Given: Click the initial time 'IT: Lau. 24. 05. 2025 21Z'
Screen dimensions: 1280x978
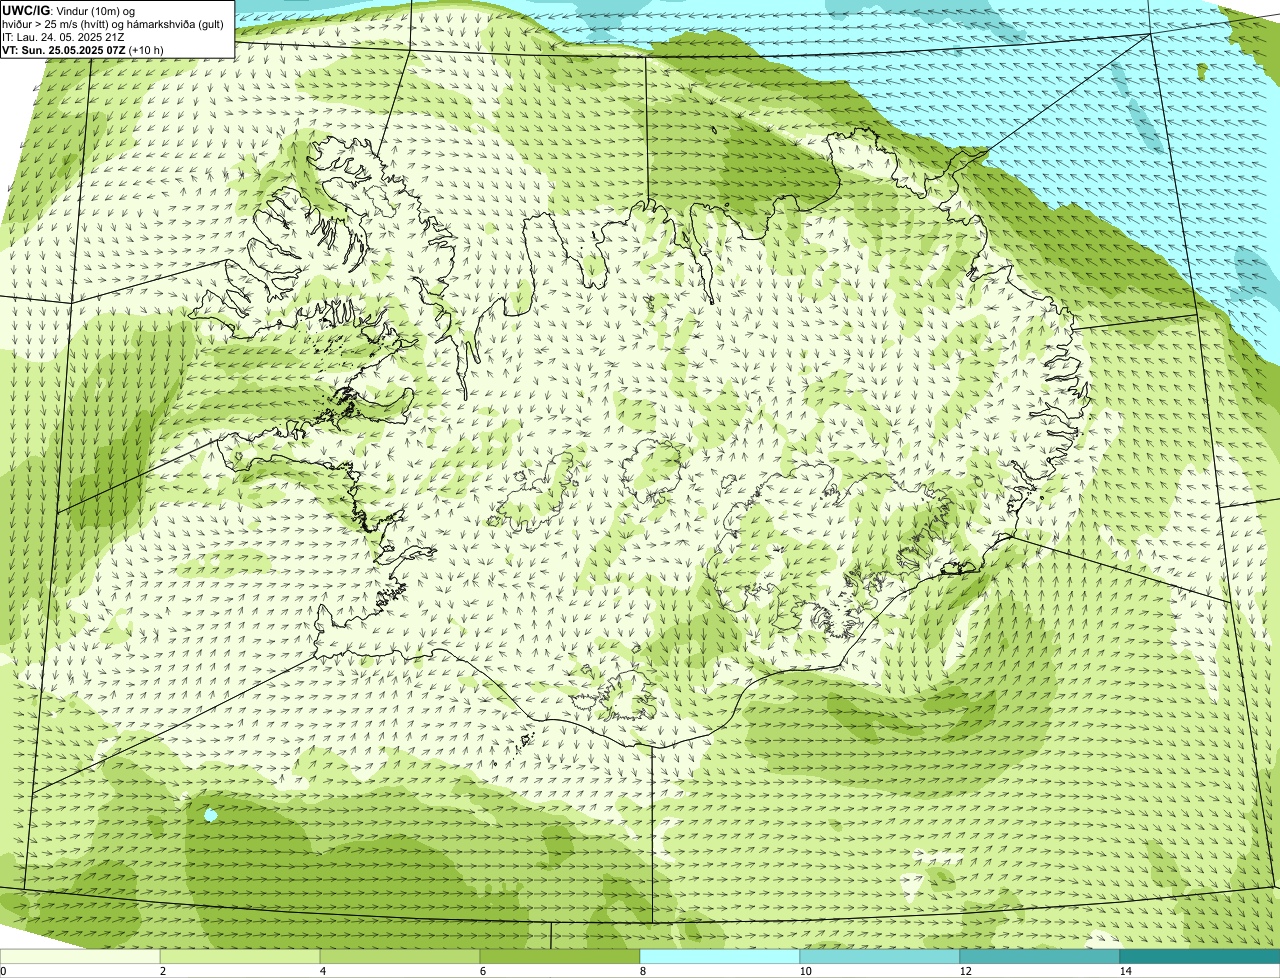Looking at the screenshot, I should click(x=63, y=37).
